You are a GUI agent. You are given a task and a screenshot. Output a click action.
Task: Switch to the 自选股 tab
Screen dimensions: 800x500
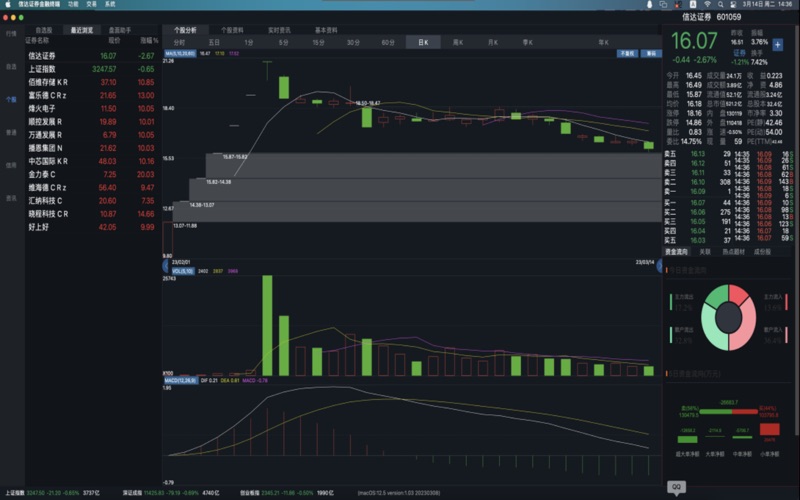(44, 30)
